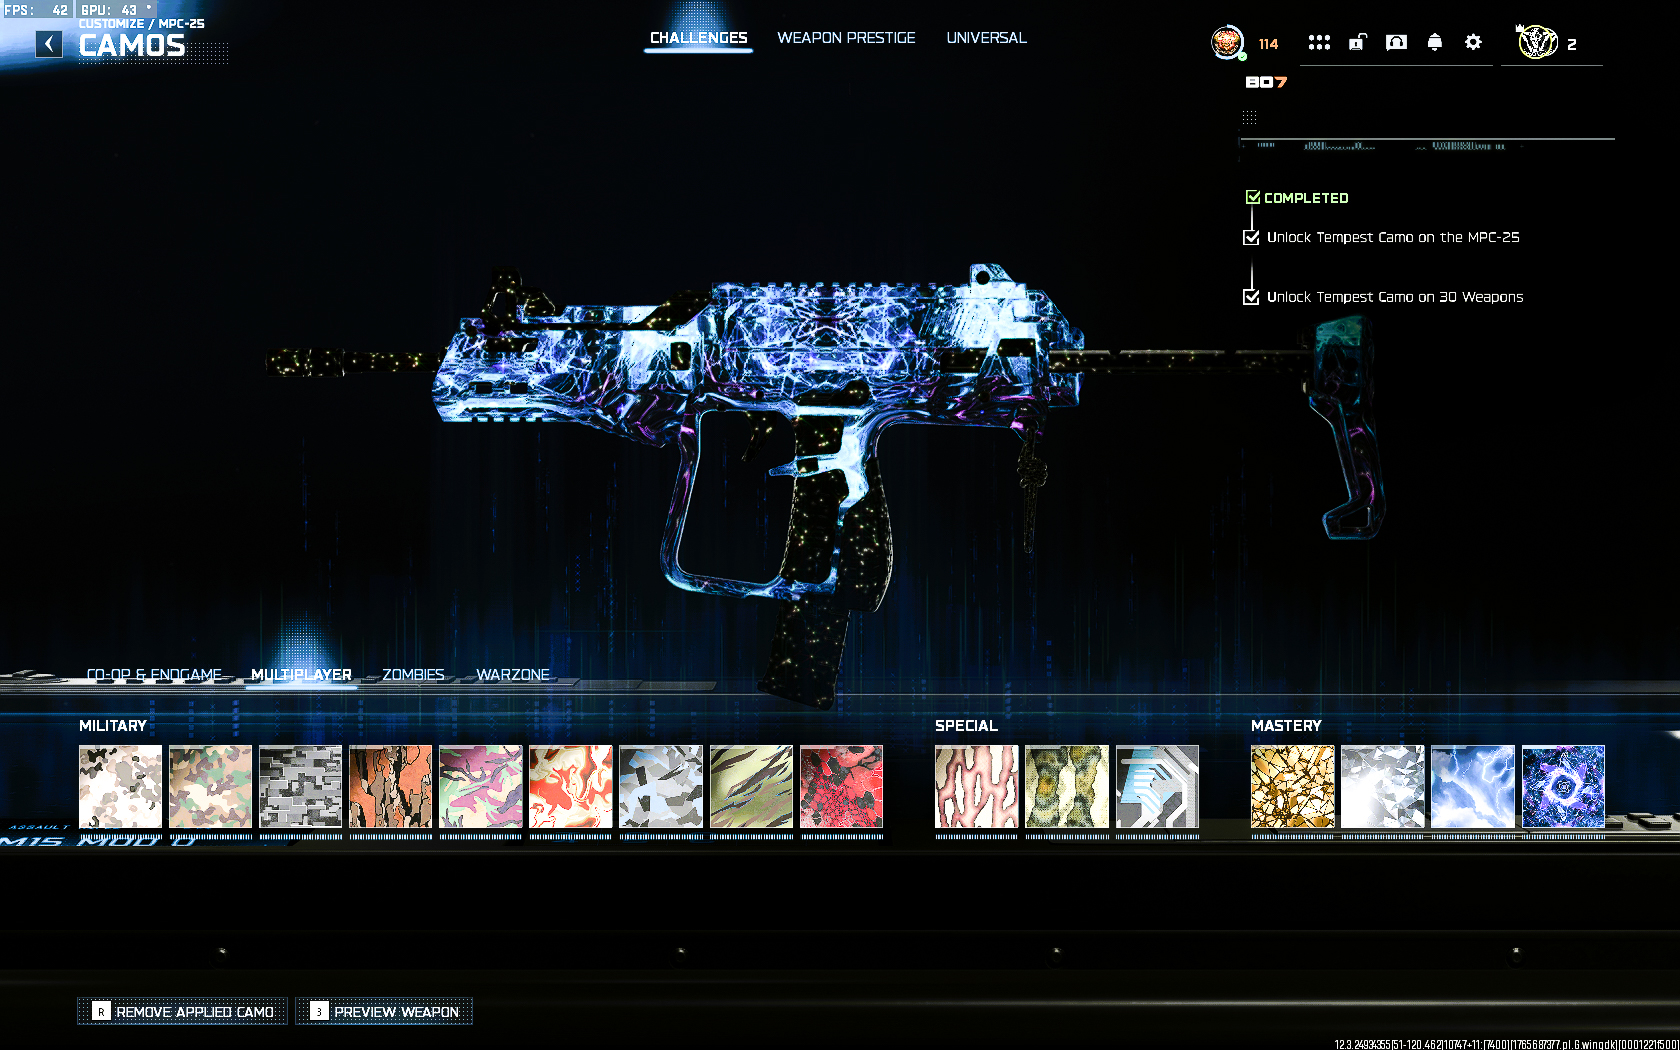Open the headset voice chat panel
Image resolution: width=1680 pixels, height=1050 pixels.
click(1396, 42)
